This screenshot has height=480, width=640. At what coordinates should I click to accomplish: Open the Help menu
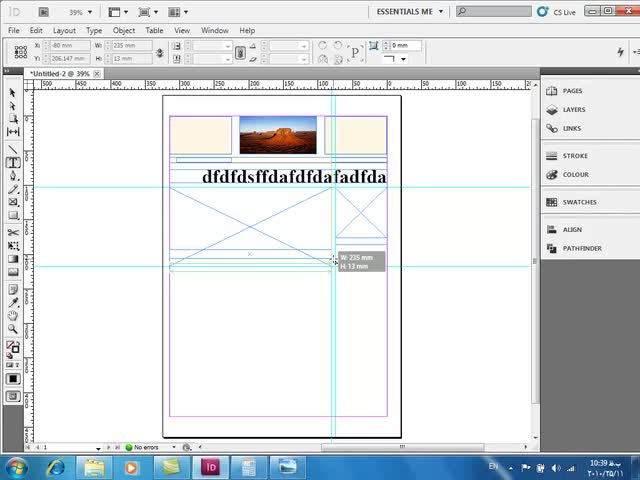pos(247,30)
